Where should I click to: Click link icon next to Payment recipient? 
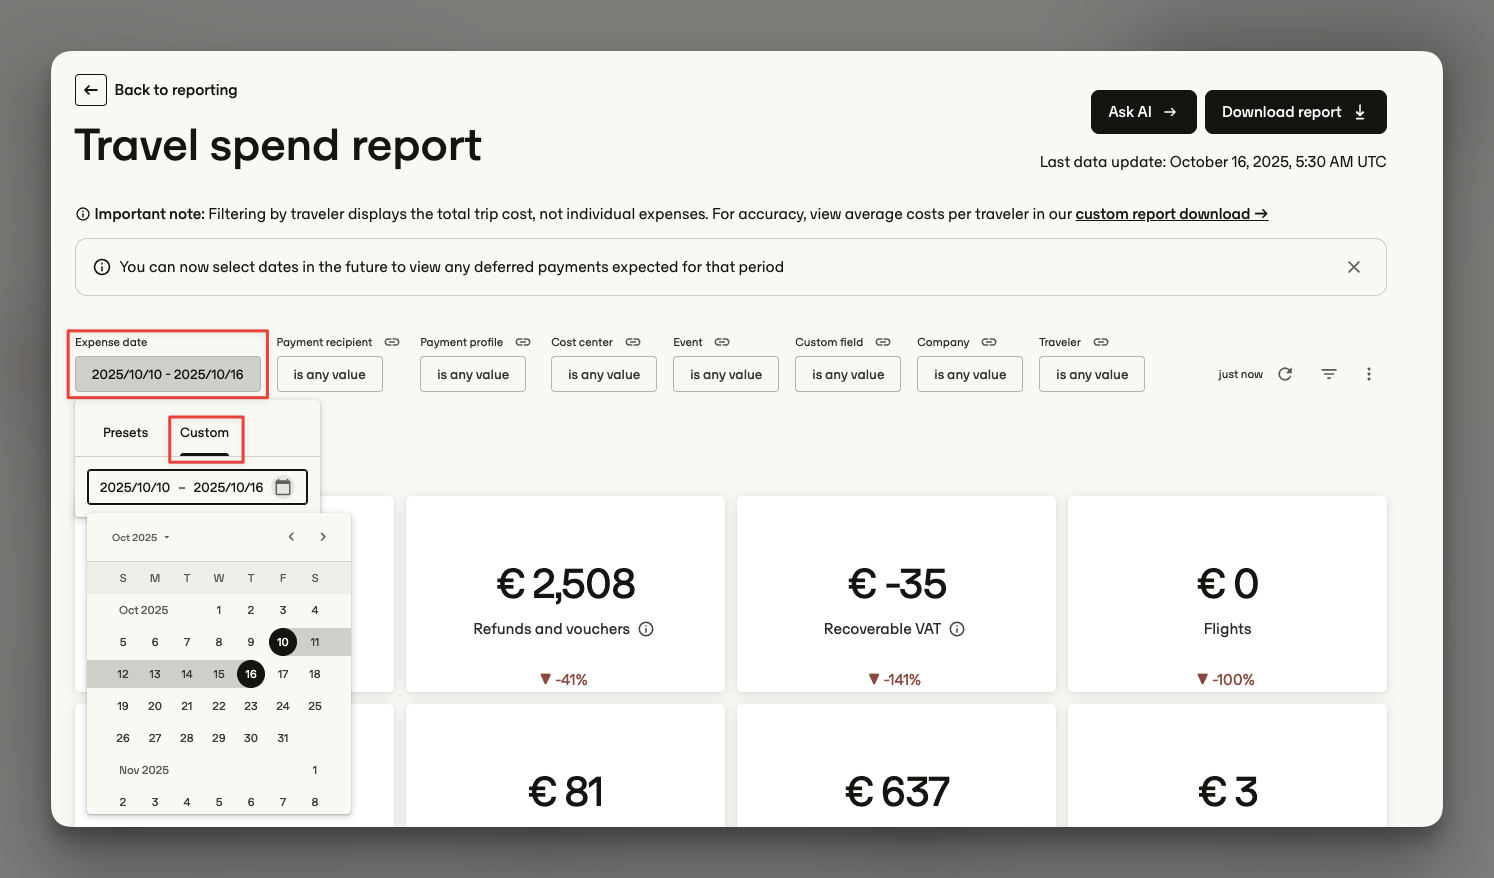pyautogui.click(x=392, y=342)
